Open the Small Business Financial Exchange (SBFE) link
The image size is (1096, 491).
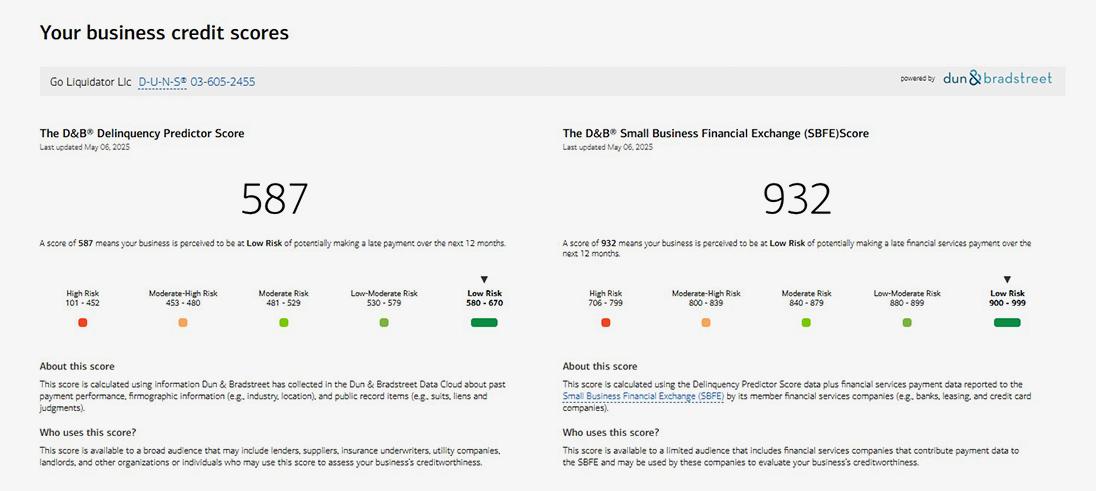tap(643, 396)
